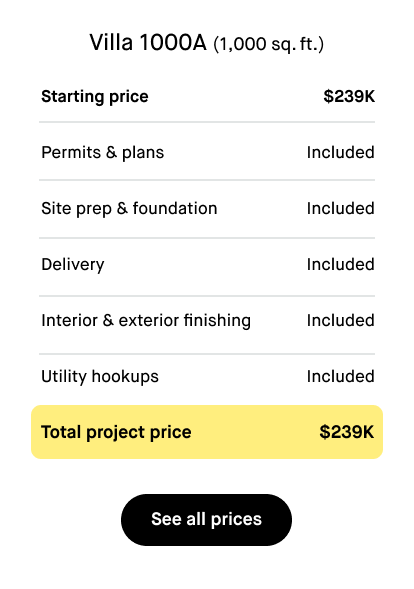Click the yellow Total project price bar
Screen dimensions: 414x589
click(x=207, y=432)
